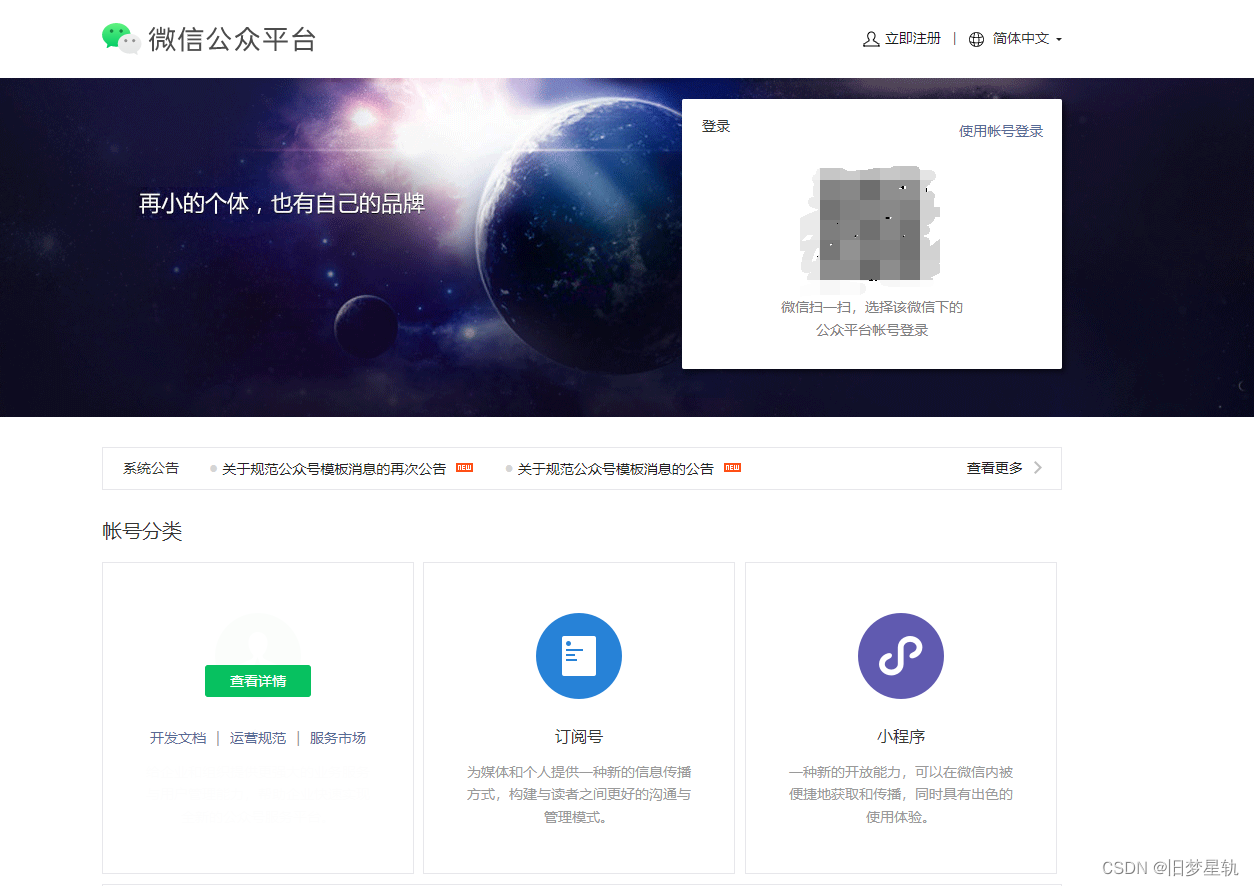Click the 订阅号 description paragraph
The image size is (1254, 886).
[x=579, y=795]
